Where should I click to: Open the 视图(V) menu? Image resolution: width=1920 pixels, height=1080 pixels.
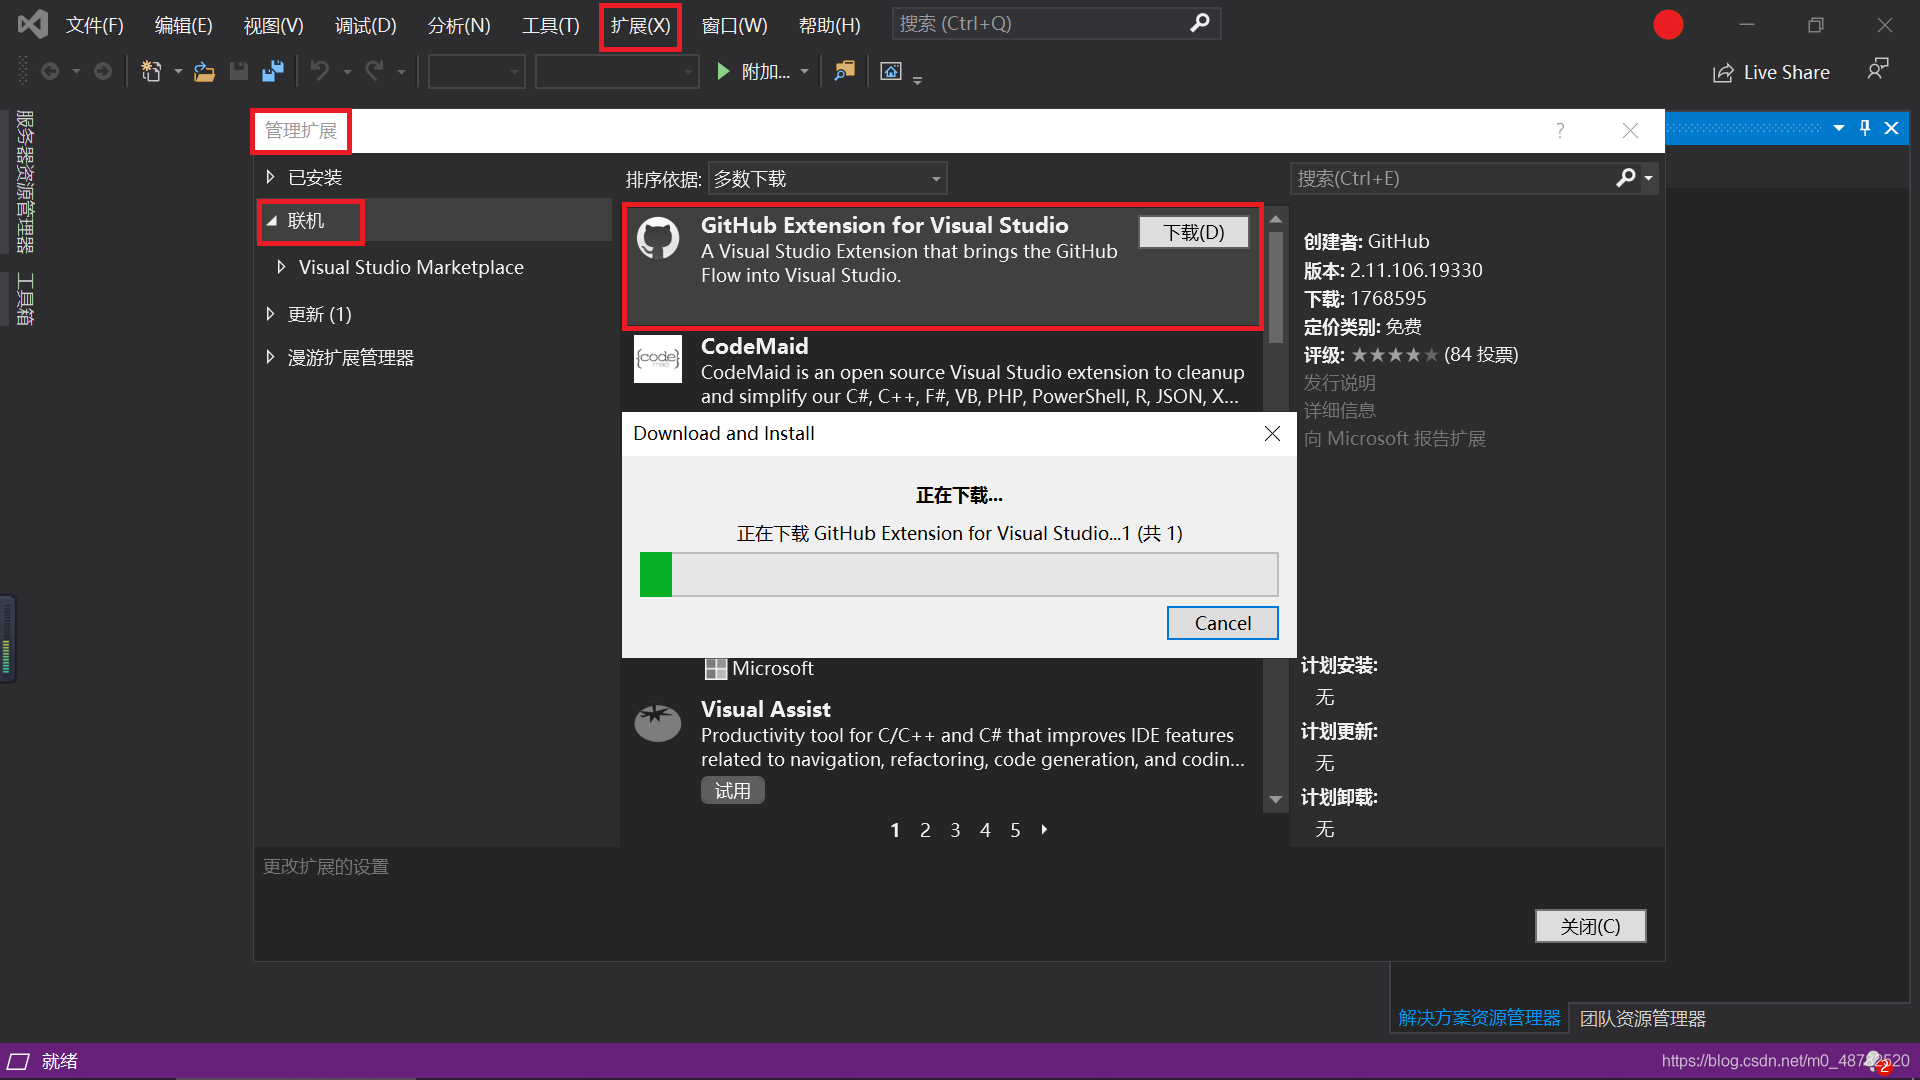tap(273, 25)
